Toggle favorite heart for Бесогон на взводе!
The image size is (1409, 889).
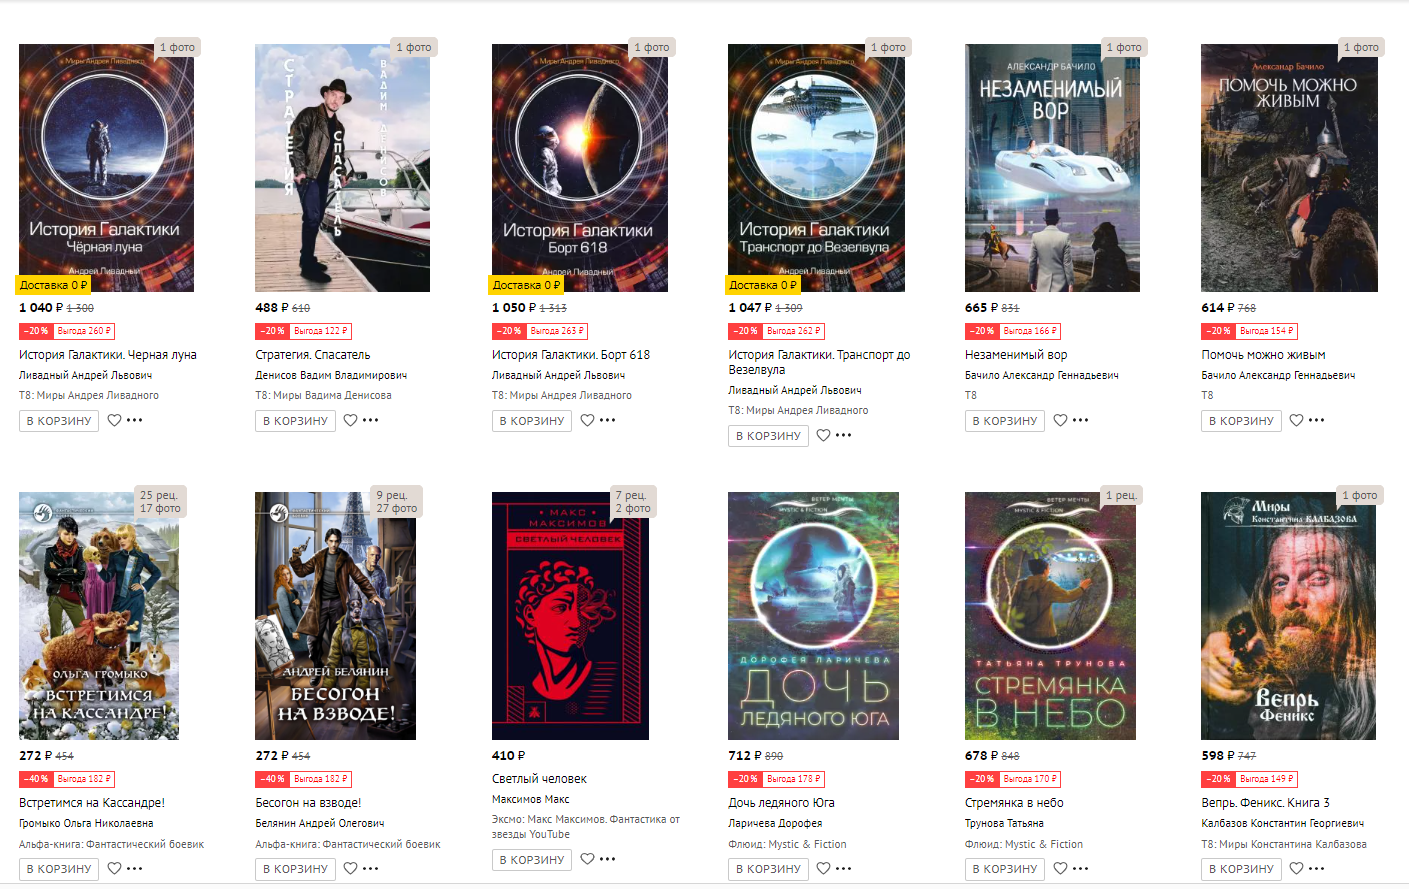click(x=351, y=868)
